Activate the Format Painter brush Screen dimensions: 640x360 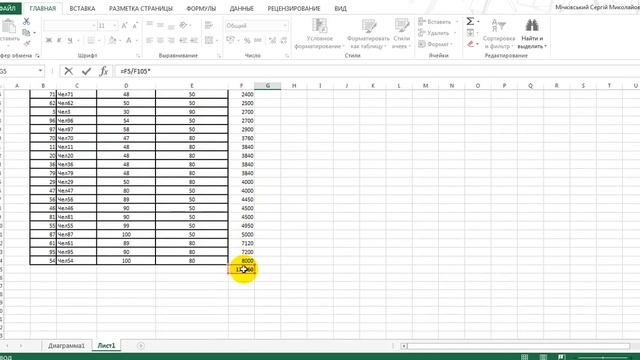[27, 43]
